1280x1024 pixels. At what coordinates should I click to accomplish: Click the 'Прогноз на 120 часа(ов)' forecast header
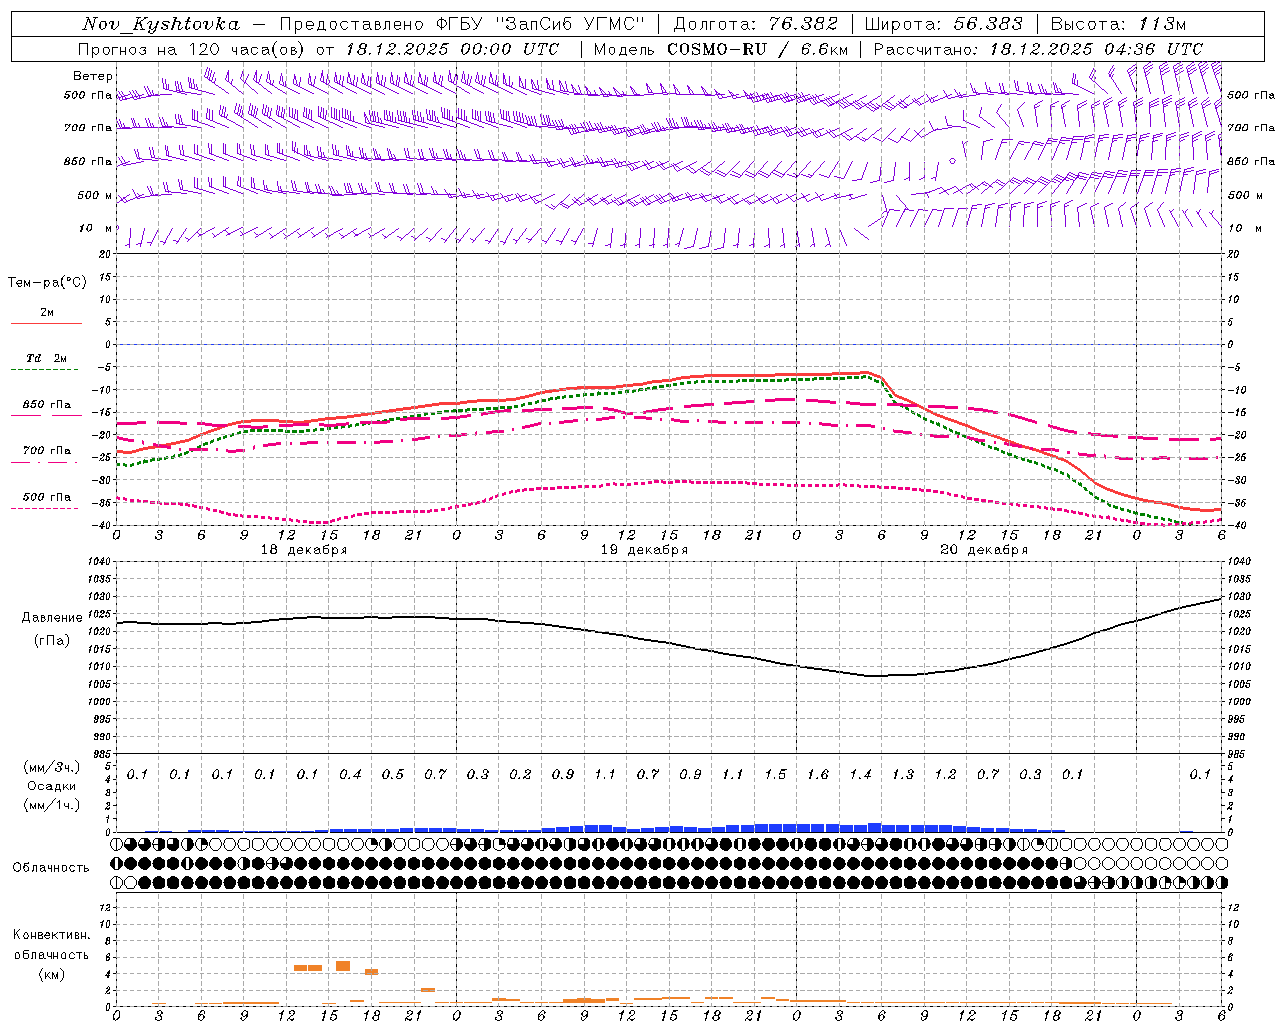click(x=191, y=49)
